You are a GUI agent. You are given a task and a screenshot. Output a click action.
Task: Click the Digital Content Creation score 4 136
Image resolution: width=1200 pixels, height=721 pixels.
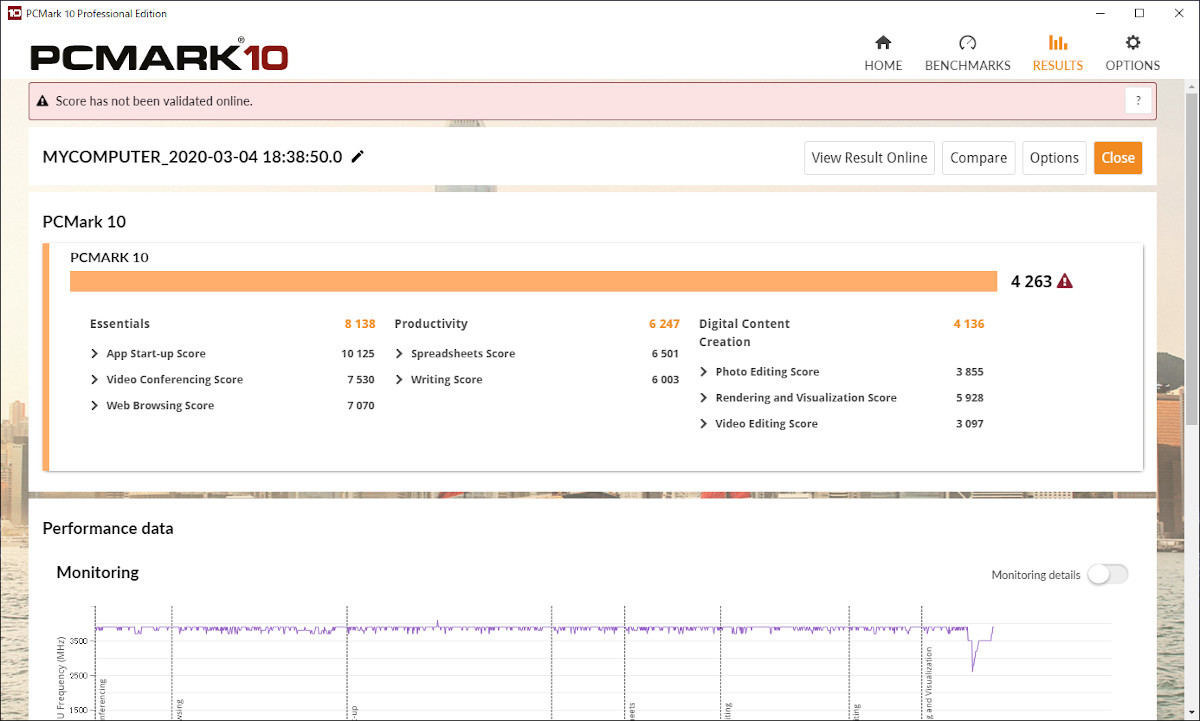click(x=969, y=324)
